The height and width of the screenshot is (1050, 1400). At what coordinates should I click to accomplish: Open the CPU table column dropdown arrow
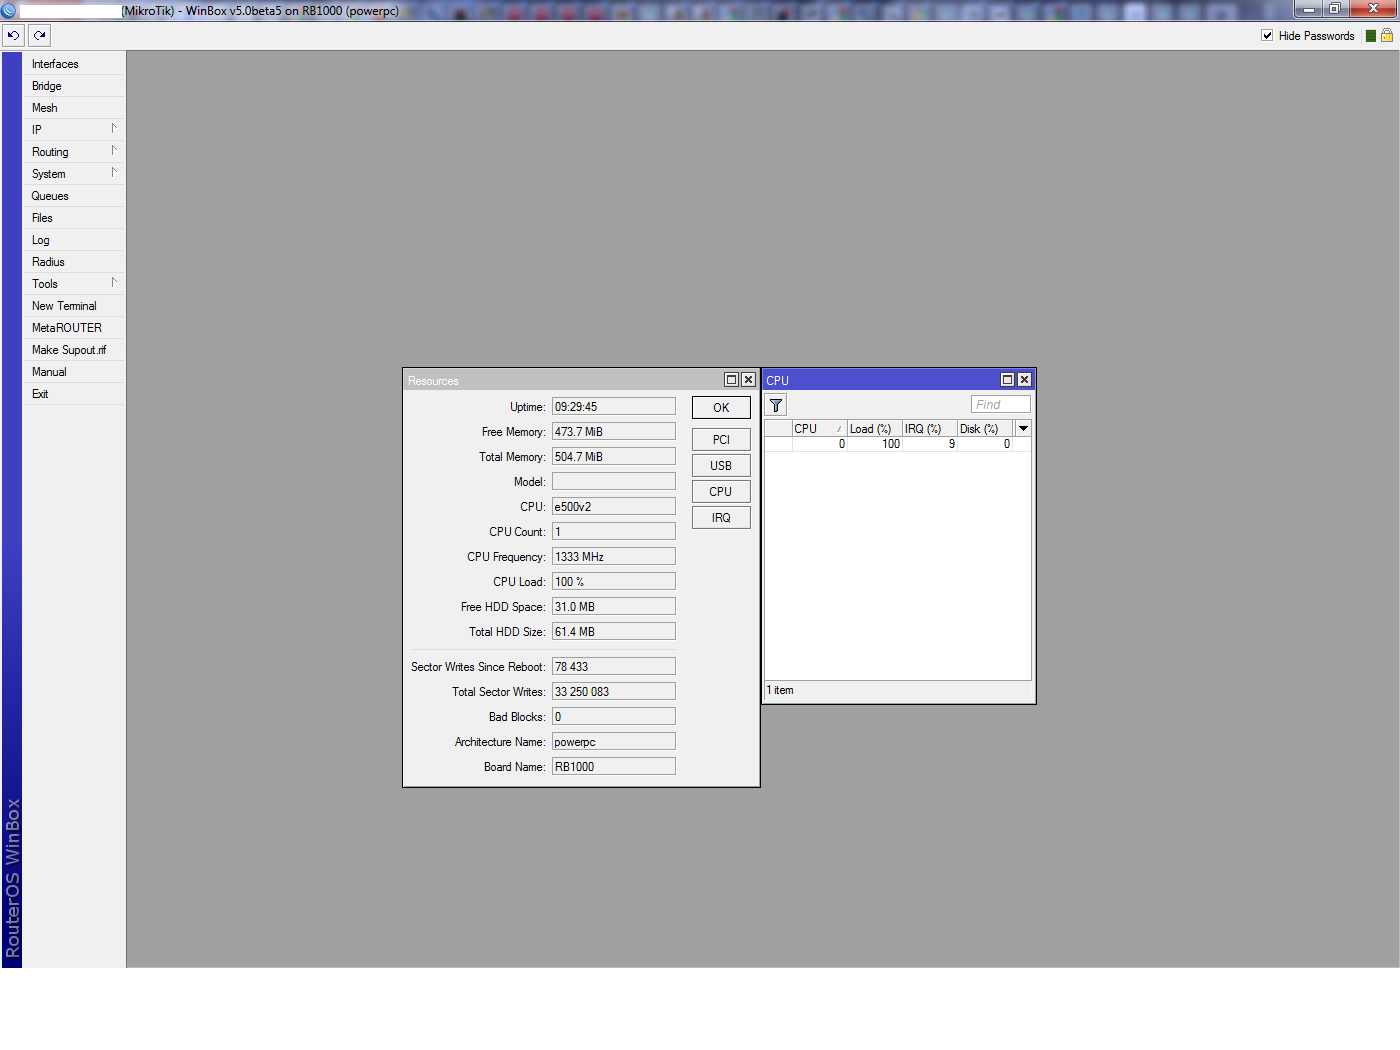[1023, 429]
